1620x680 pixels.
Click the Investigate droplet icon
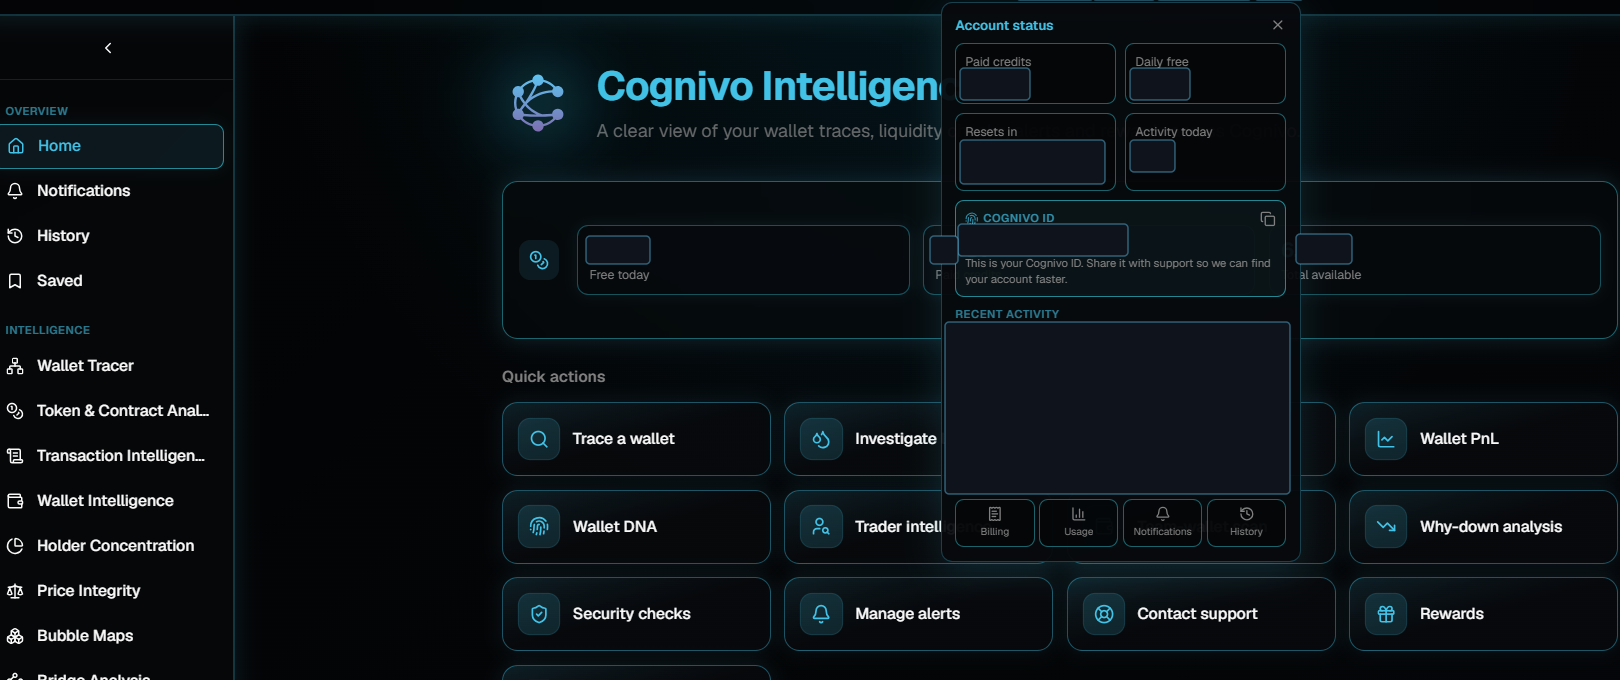pos(821,439)
